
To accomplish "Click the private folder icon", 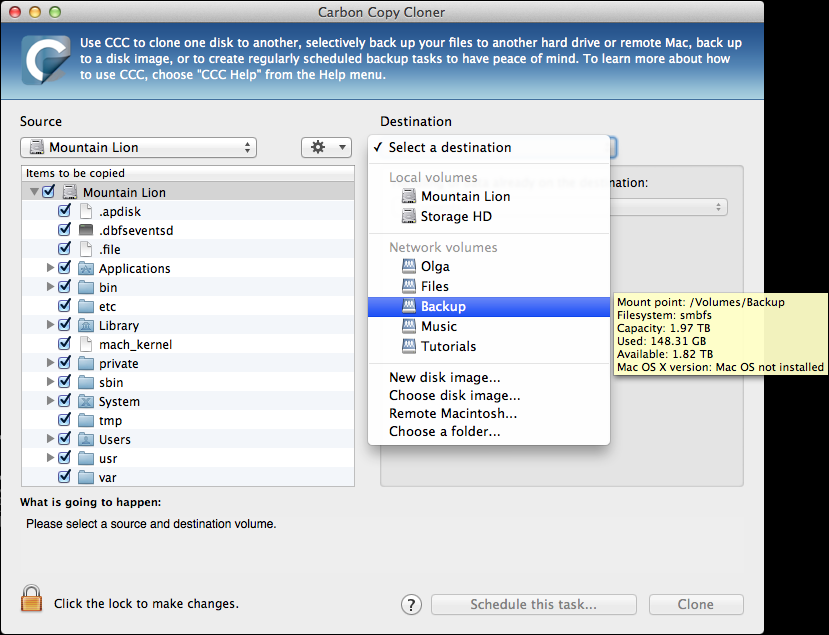I will point(86,363).
